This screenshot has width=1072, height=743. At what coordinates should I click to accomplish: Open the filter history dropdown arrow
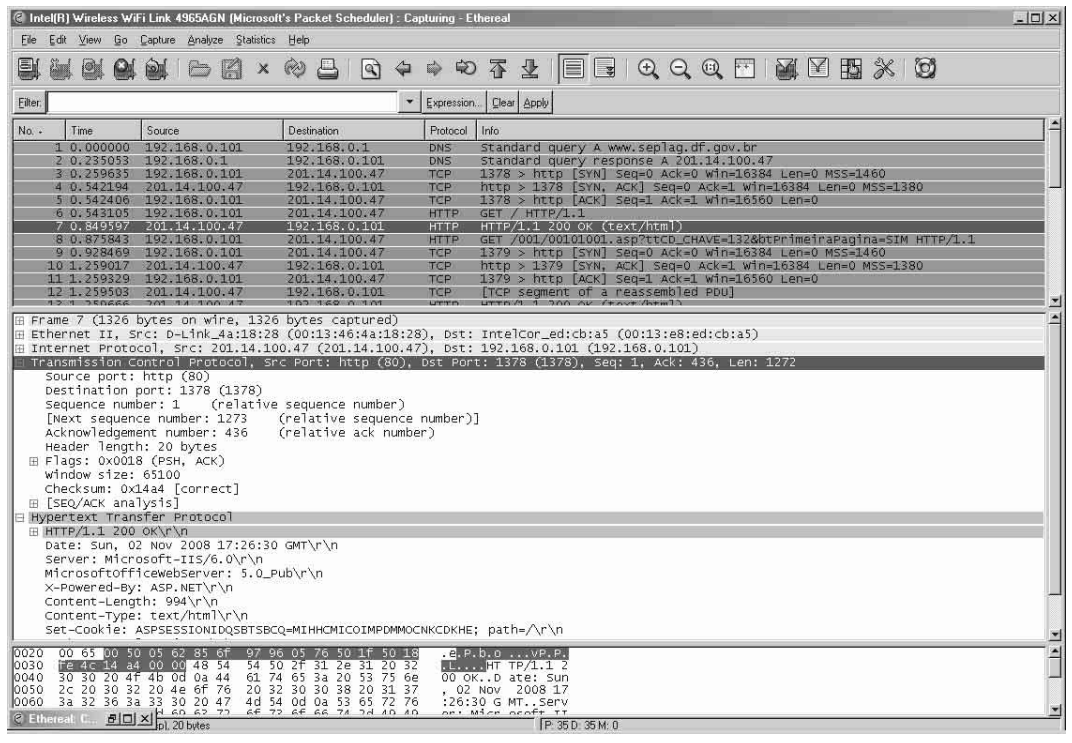tap(409, 103)
